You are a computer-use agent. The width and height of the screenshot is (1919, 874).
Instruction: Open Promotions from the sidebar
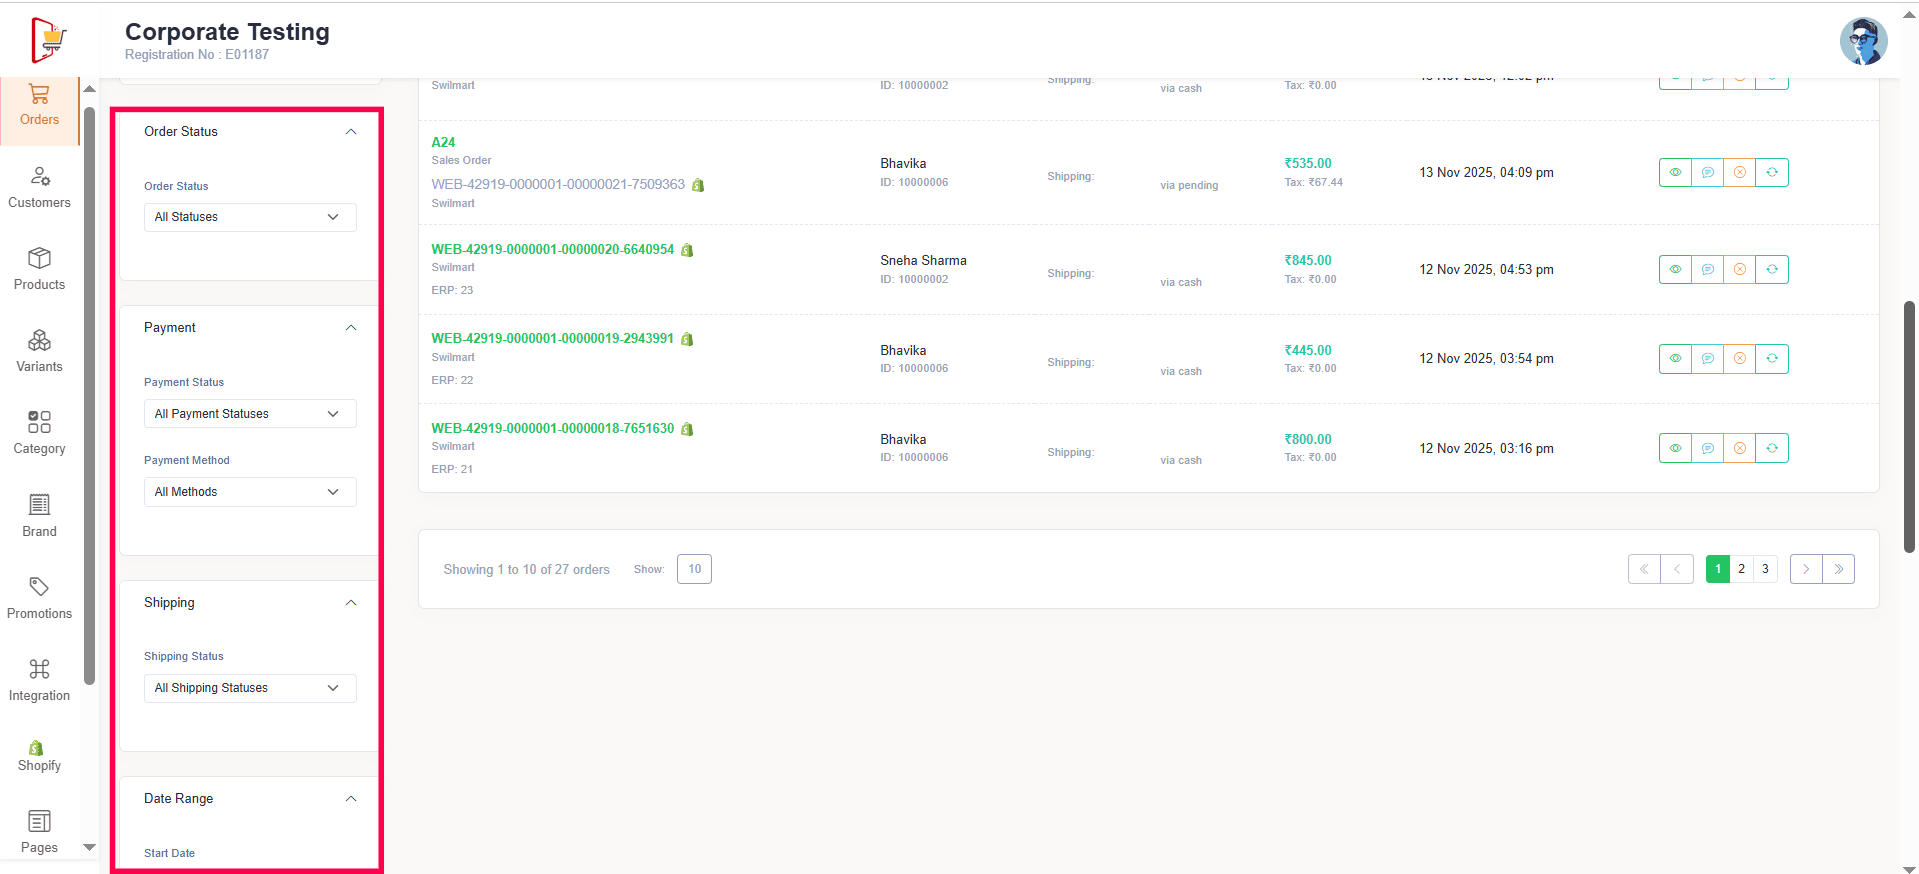point(39,598)
